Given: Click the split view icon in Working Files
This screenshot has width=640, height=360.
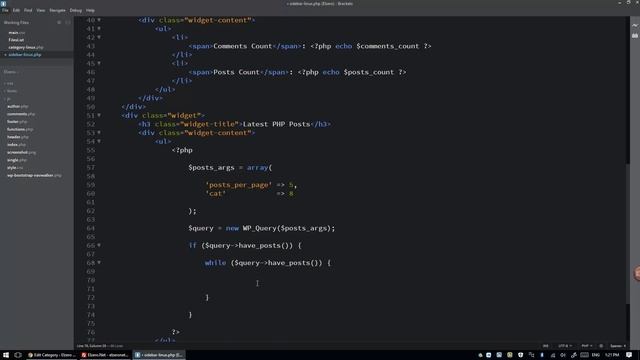Looking at the screenshot, I should click(68, 22).
